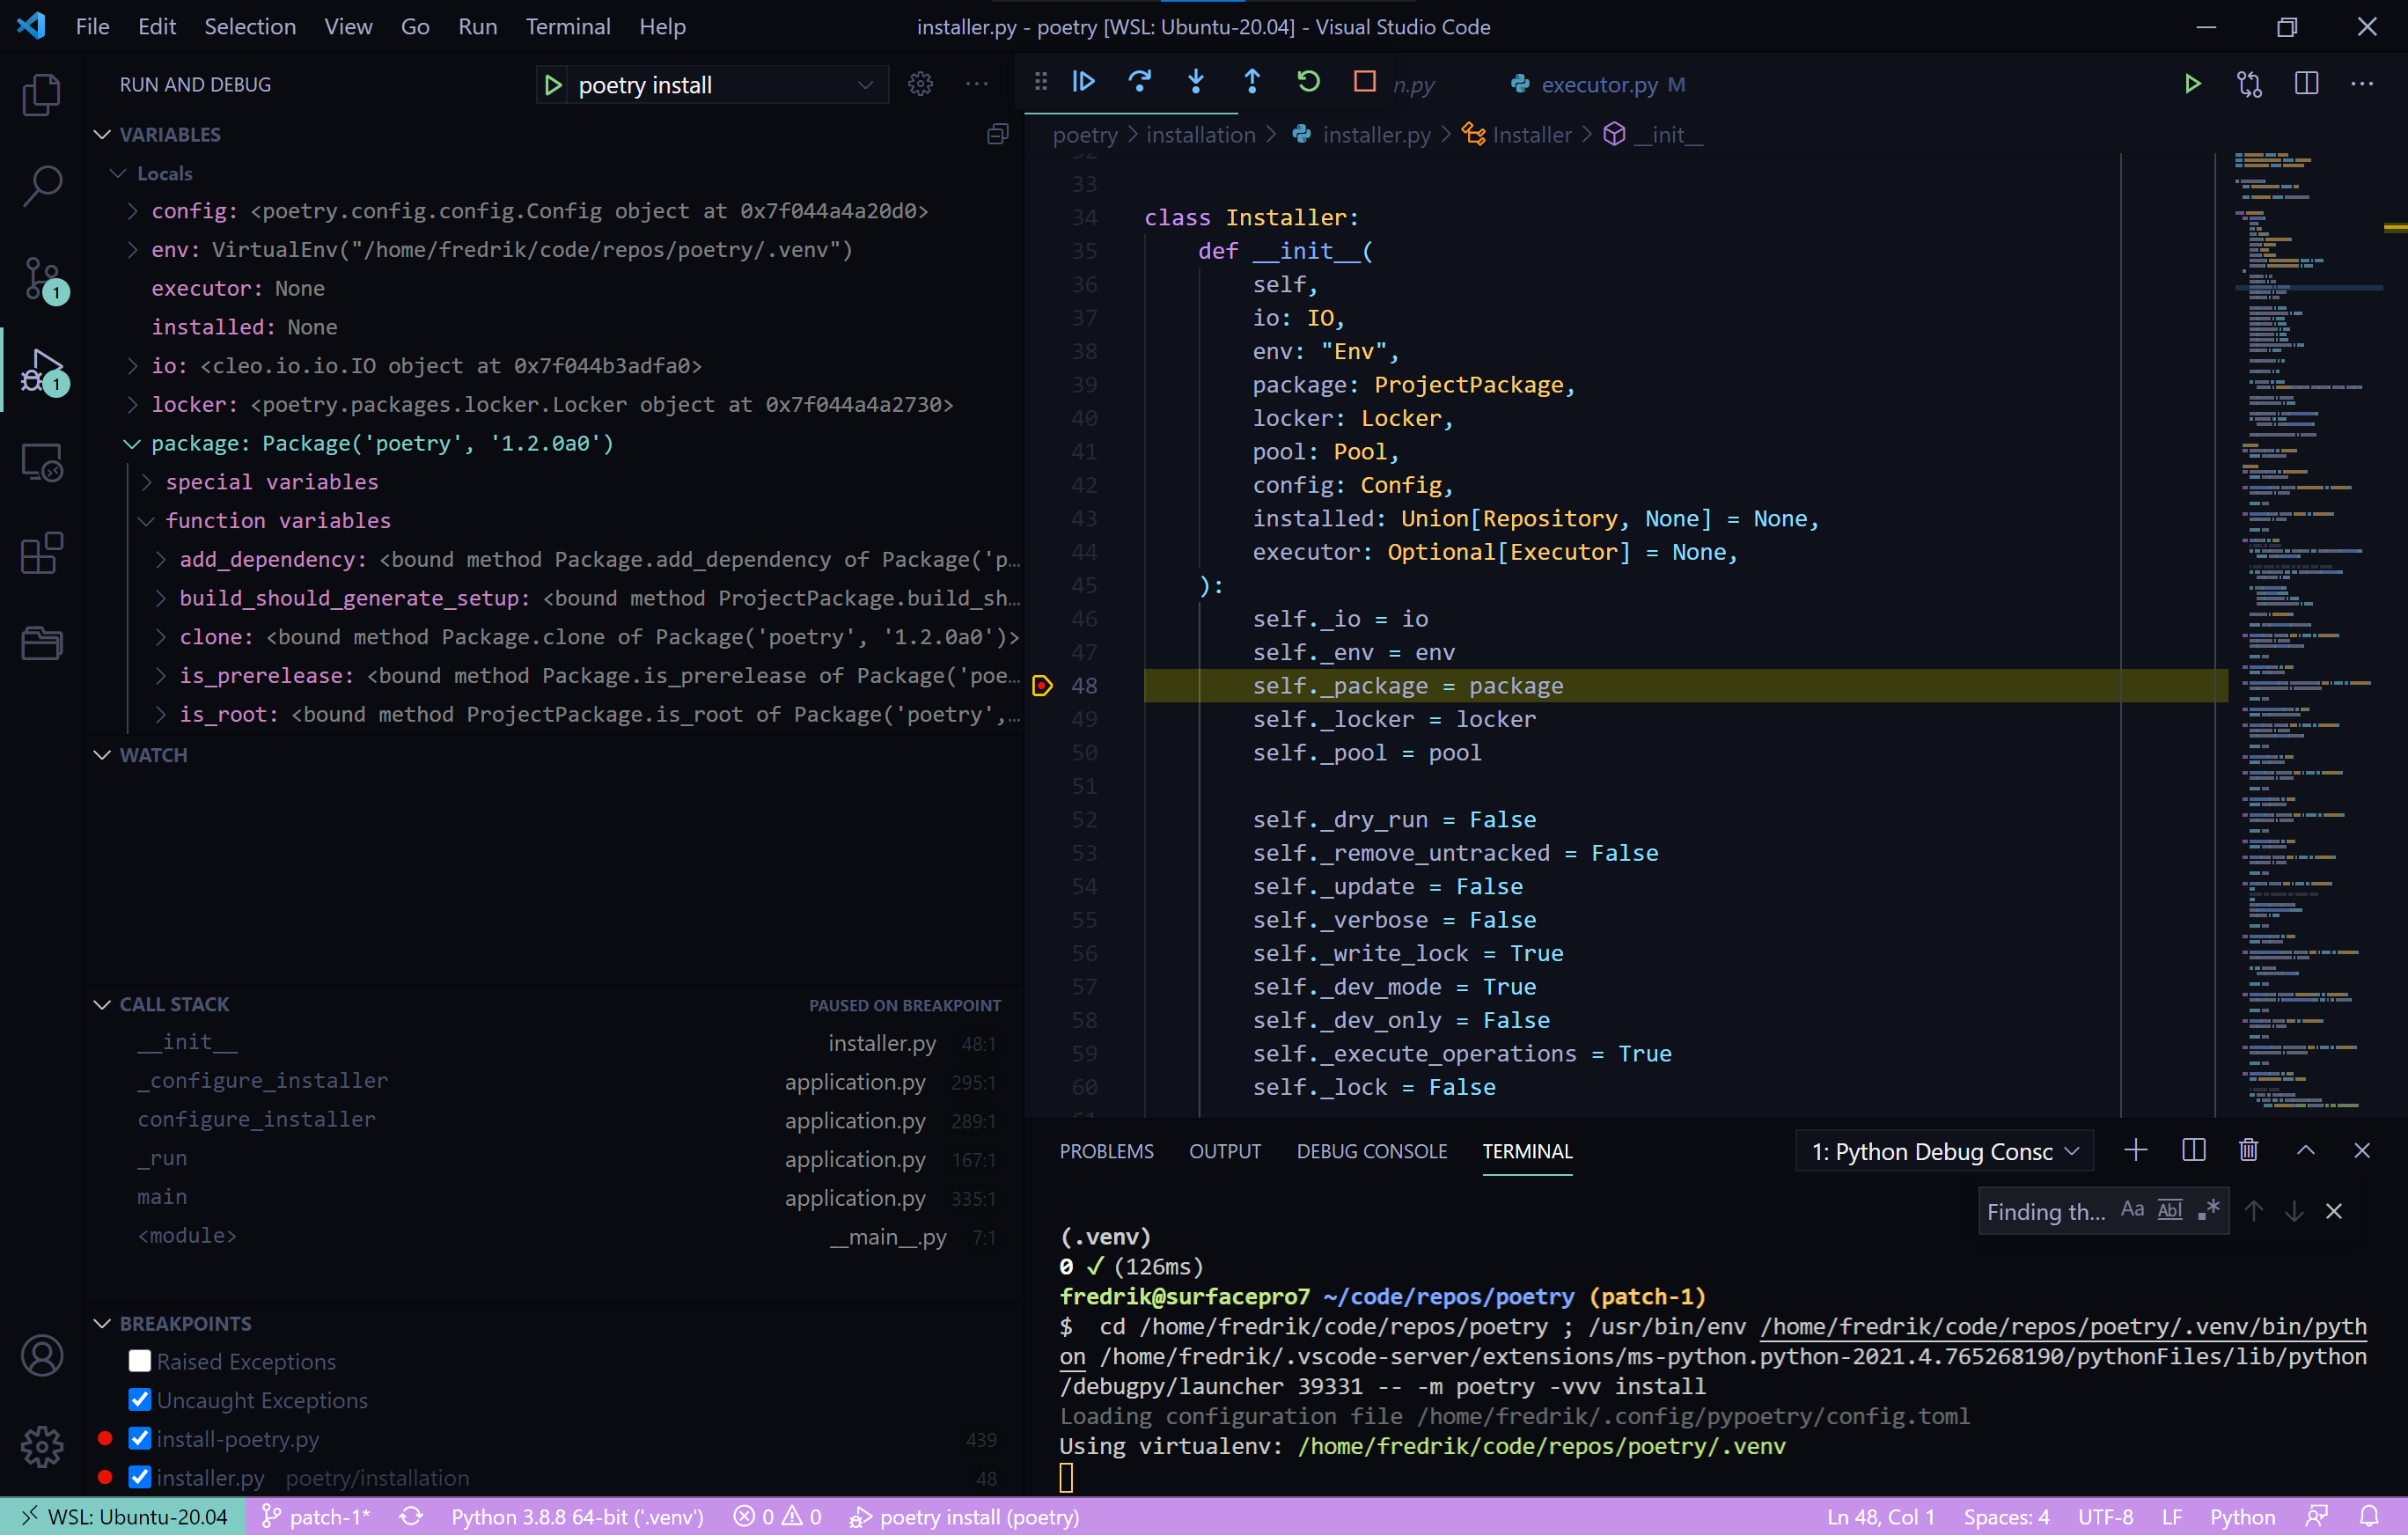Viewport: 2408px width, 1535px height.
Task: Kill the terminal using the trash icon
Action: click(2248, 1150)
